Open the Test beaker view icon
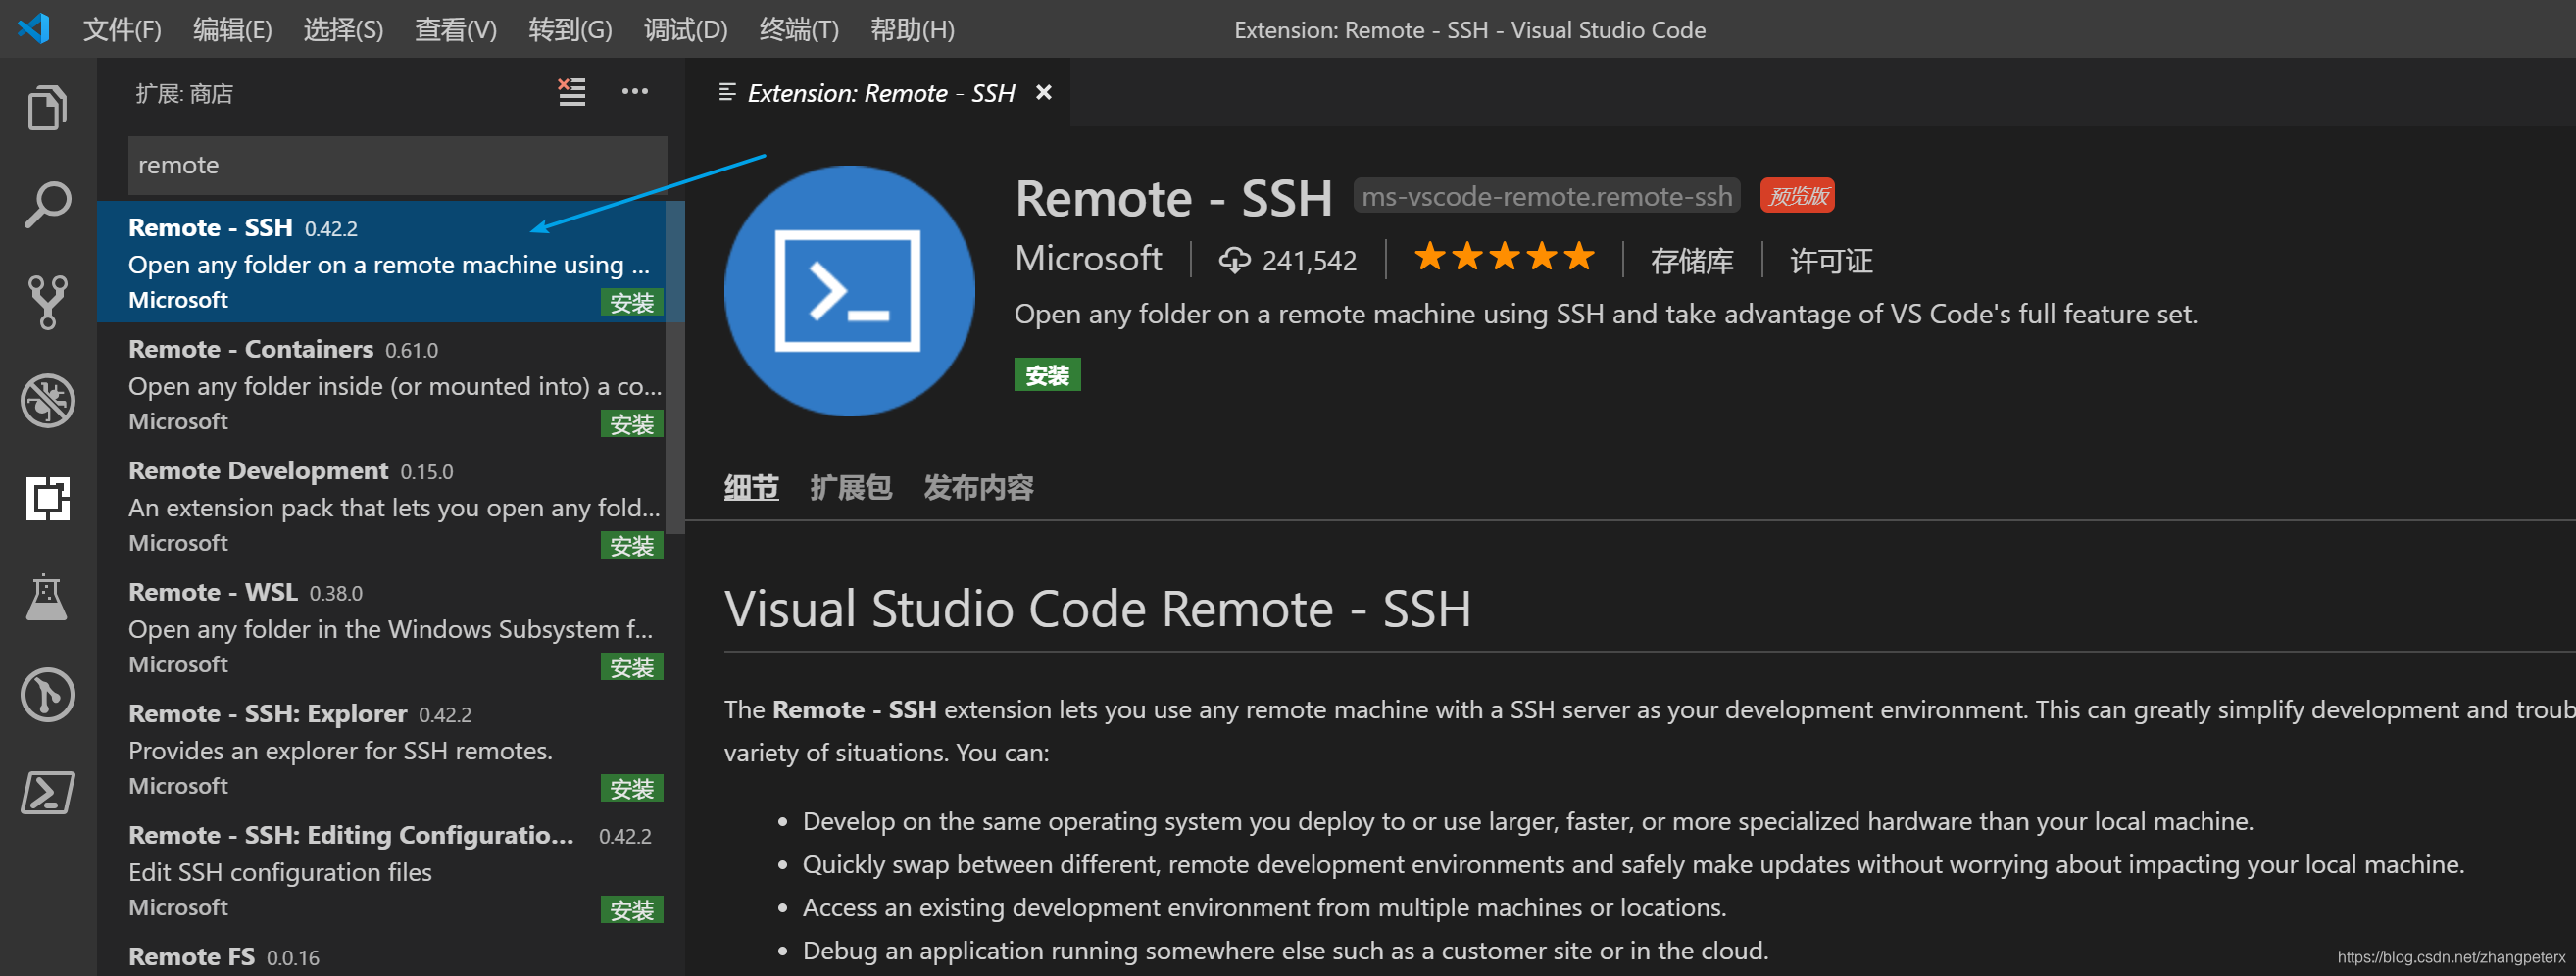The height and width of the screenshot is (976, 2576). click(x=47, y=597)
